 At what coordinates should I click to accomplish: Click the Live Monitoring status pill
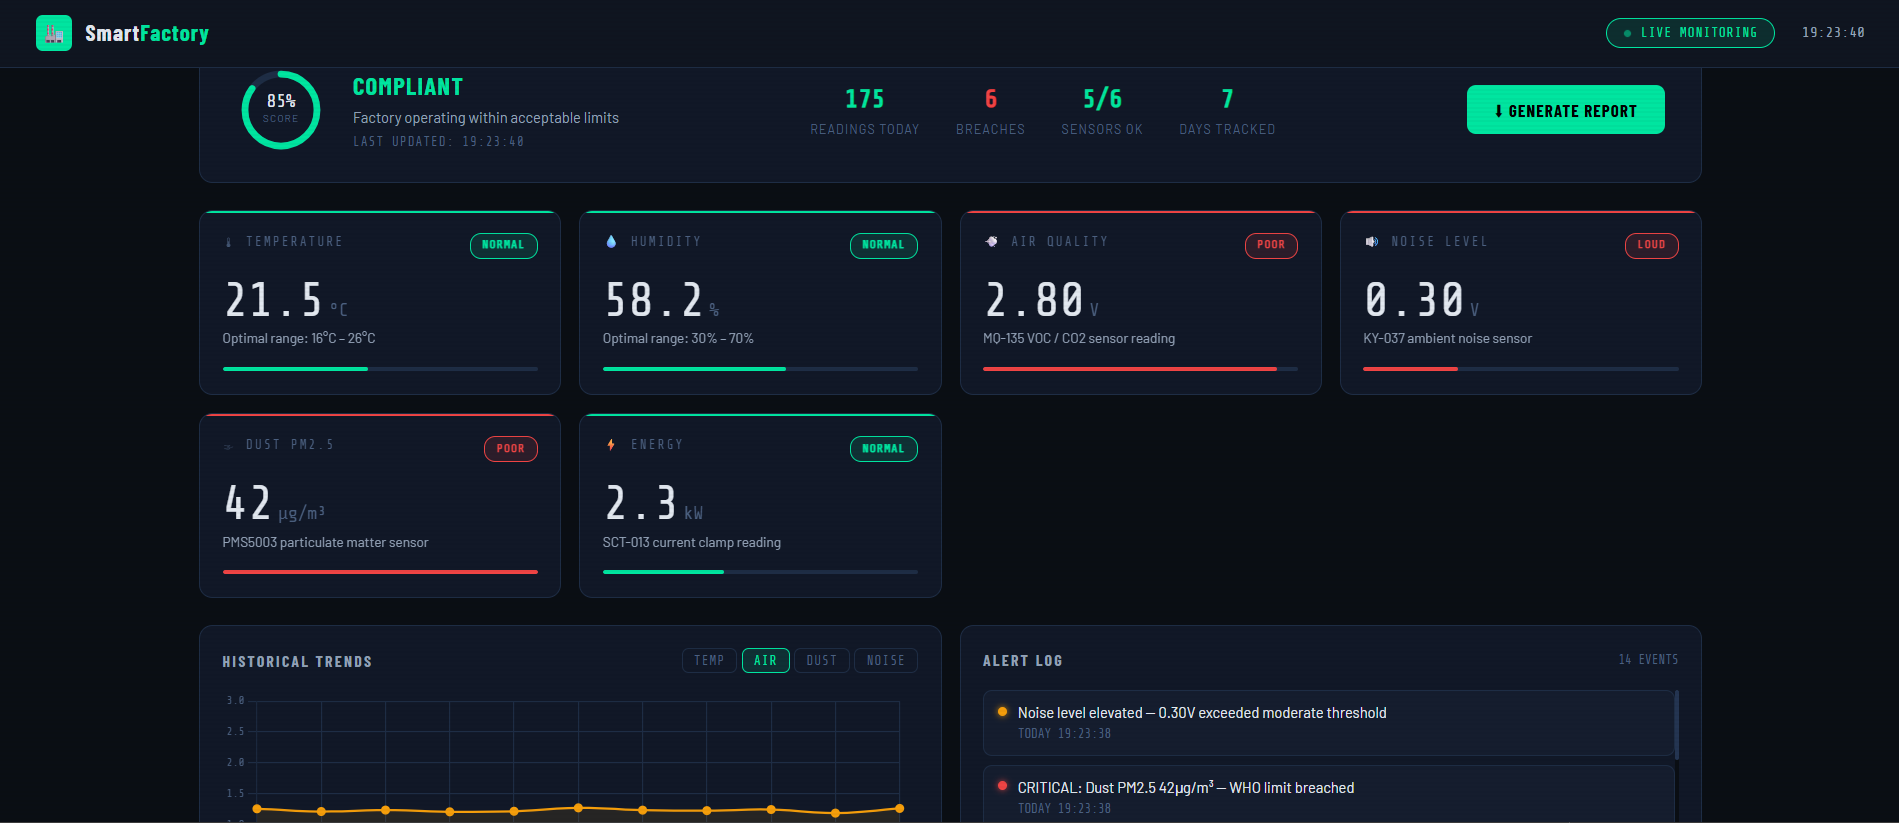tap(1690, 33)
